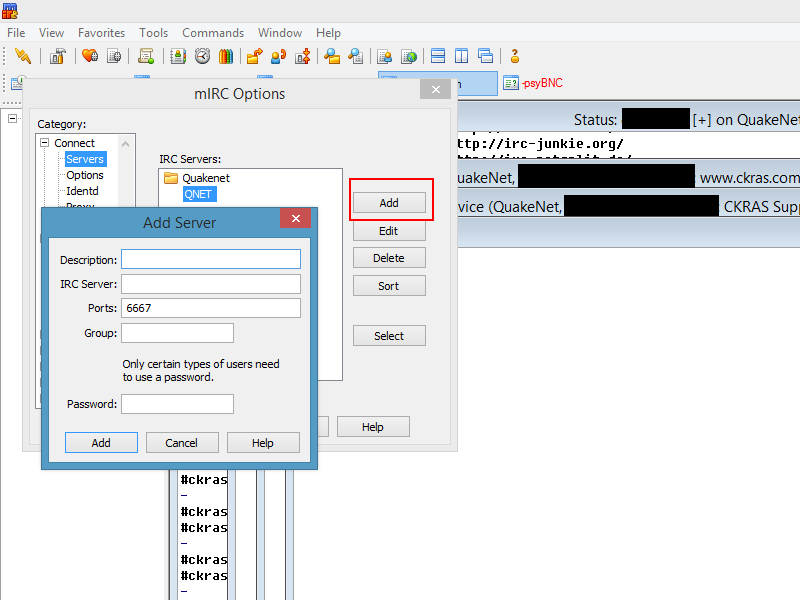Screen dimensions: 800x600
Task: Click the Edit server button
Action: click(x=389, y=231)
